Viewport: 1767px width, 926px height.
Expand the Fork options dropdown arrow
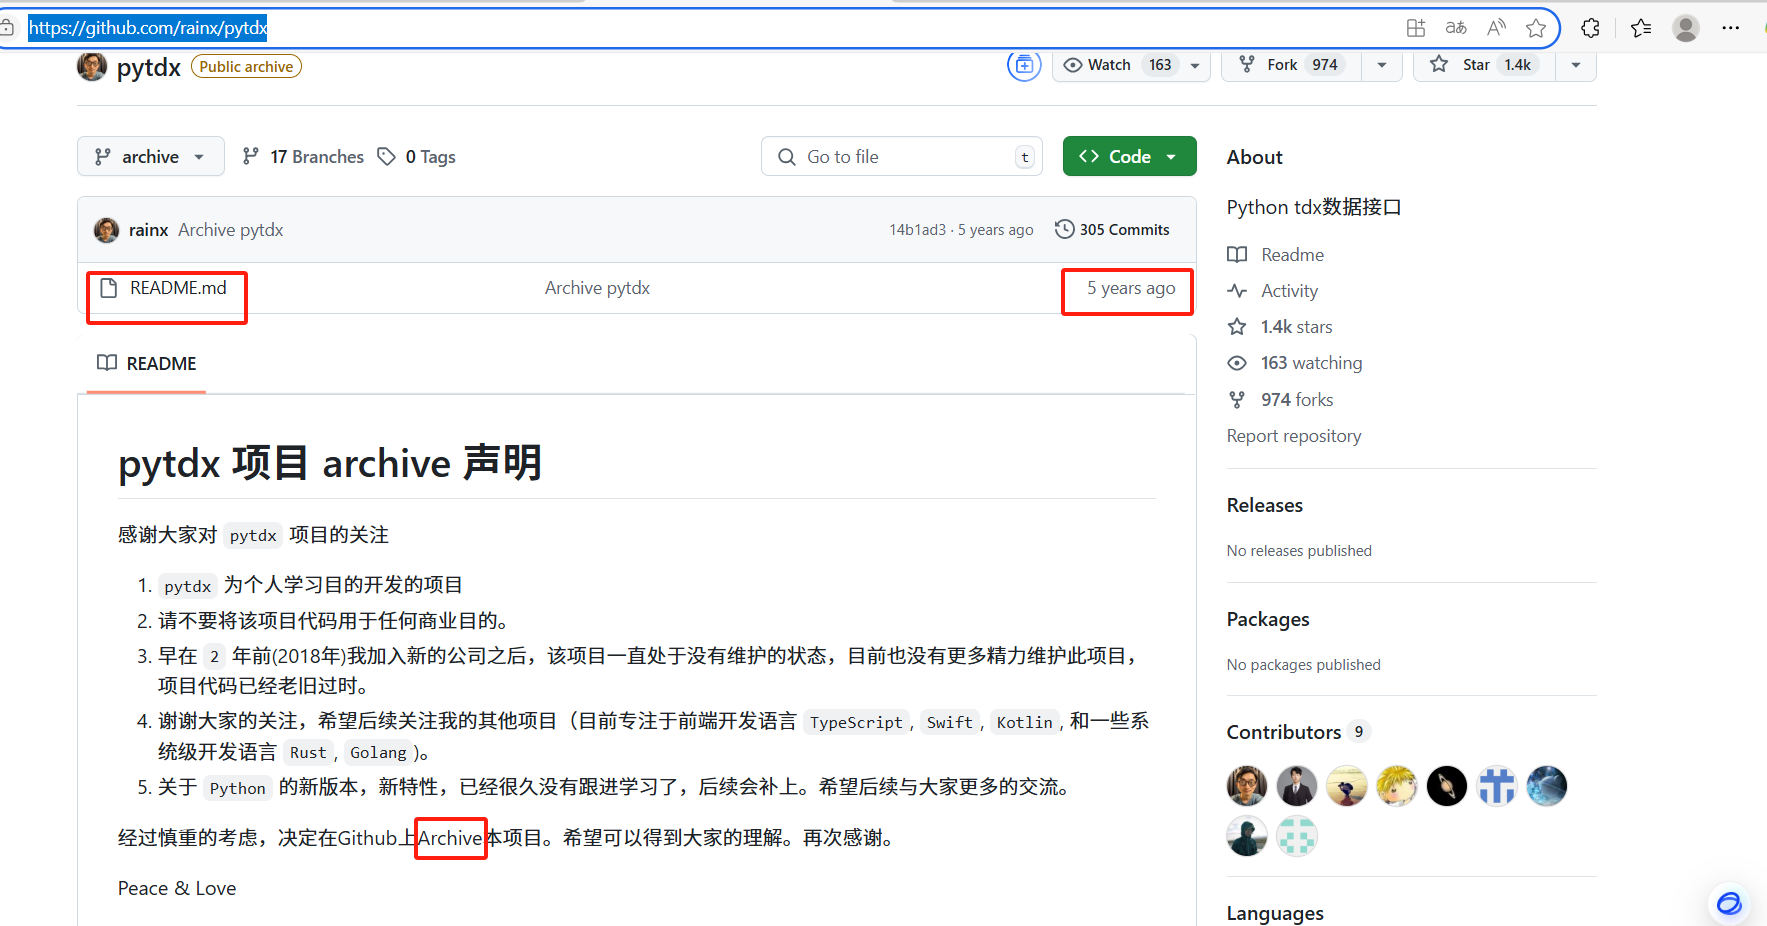pos(1382,65)
